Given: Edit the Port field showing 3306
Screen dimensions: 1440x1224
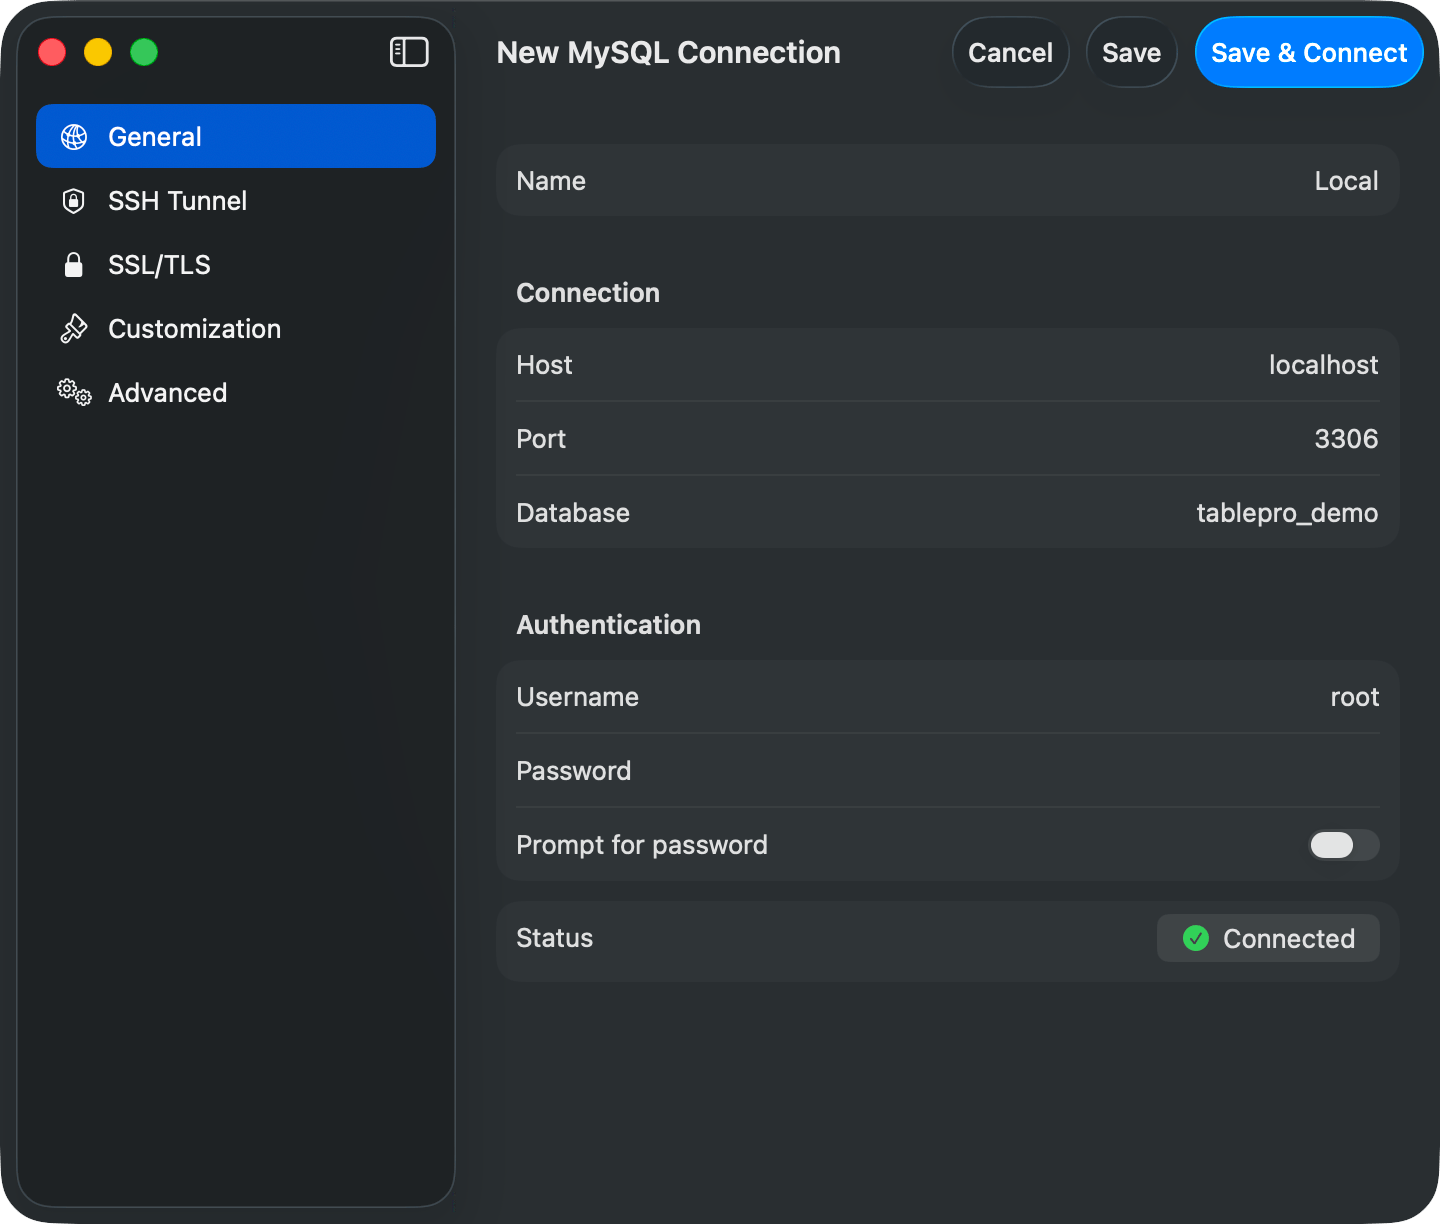Looking at the screenshot, I should (948, 439).
